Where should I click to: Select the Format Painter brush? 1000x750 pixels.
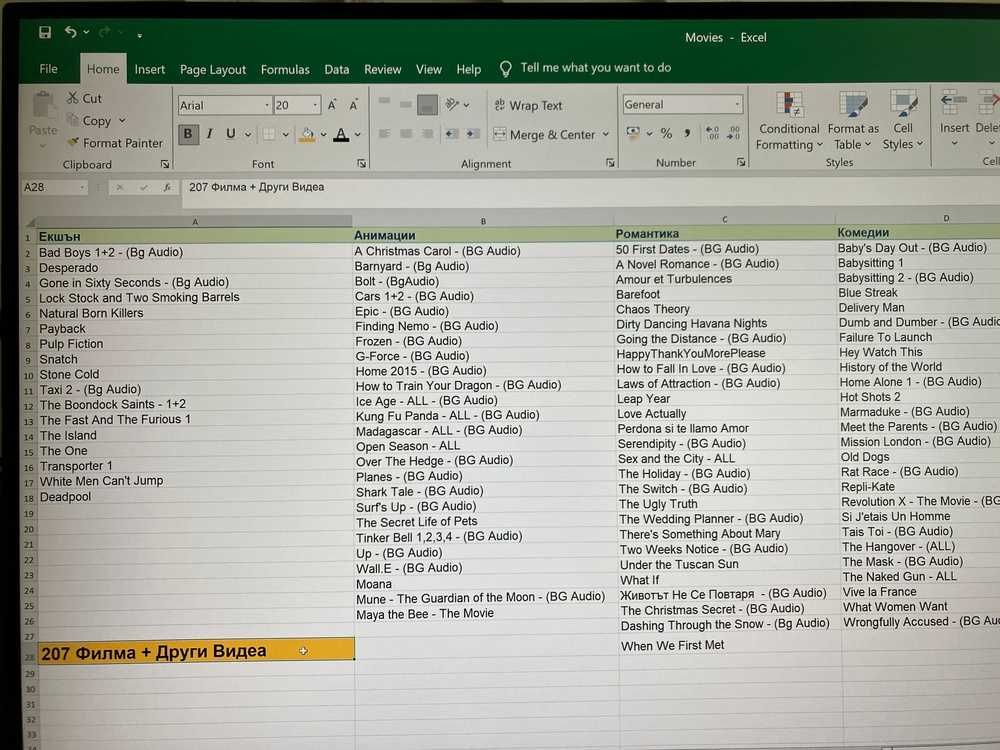(x=73, y=142)
